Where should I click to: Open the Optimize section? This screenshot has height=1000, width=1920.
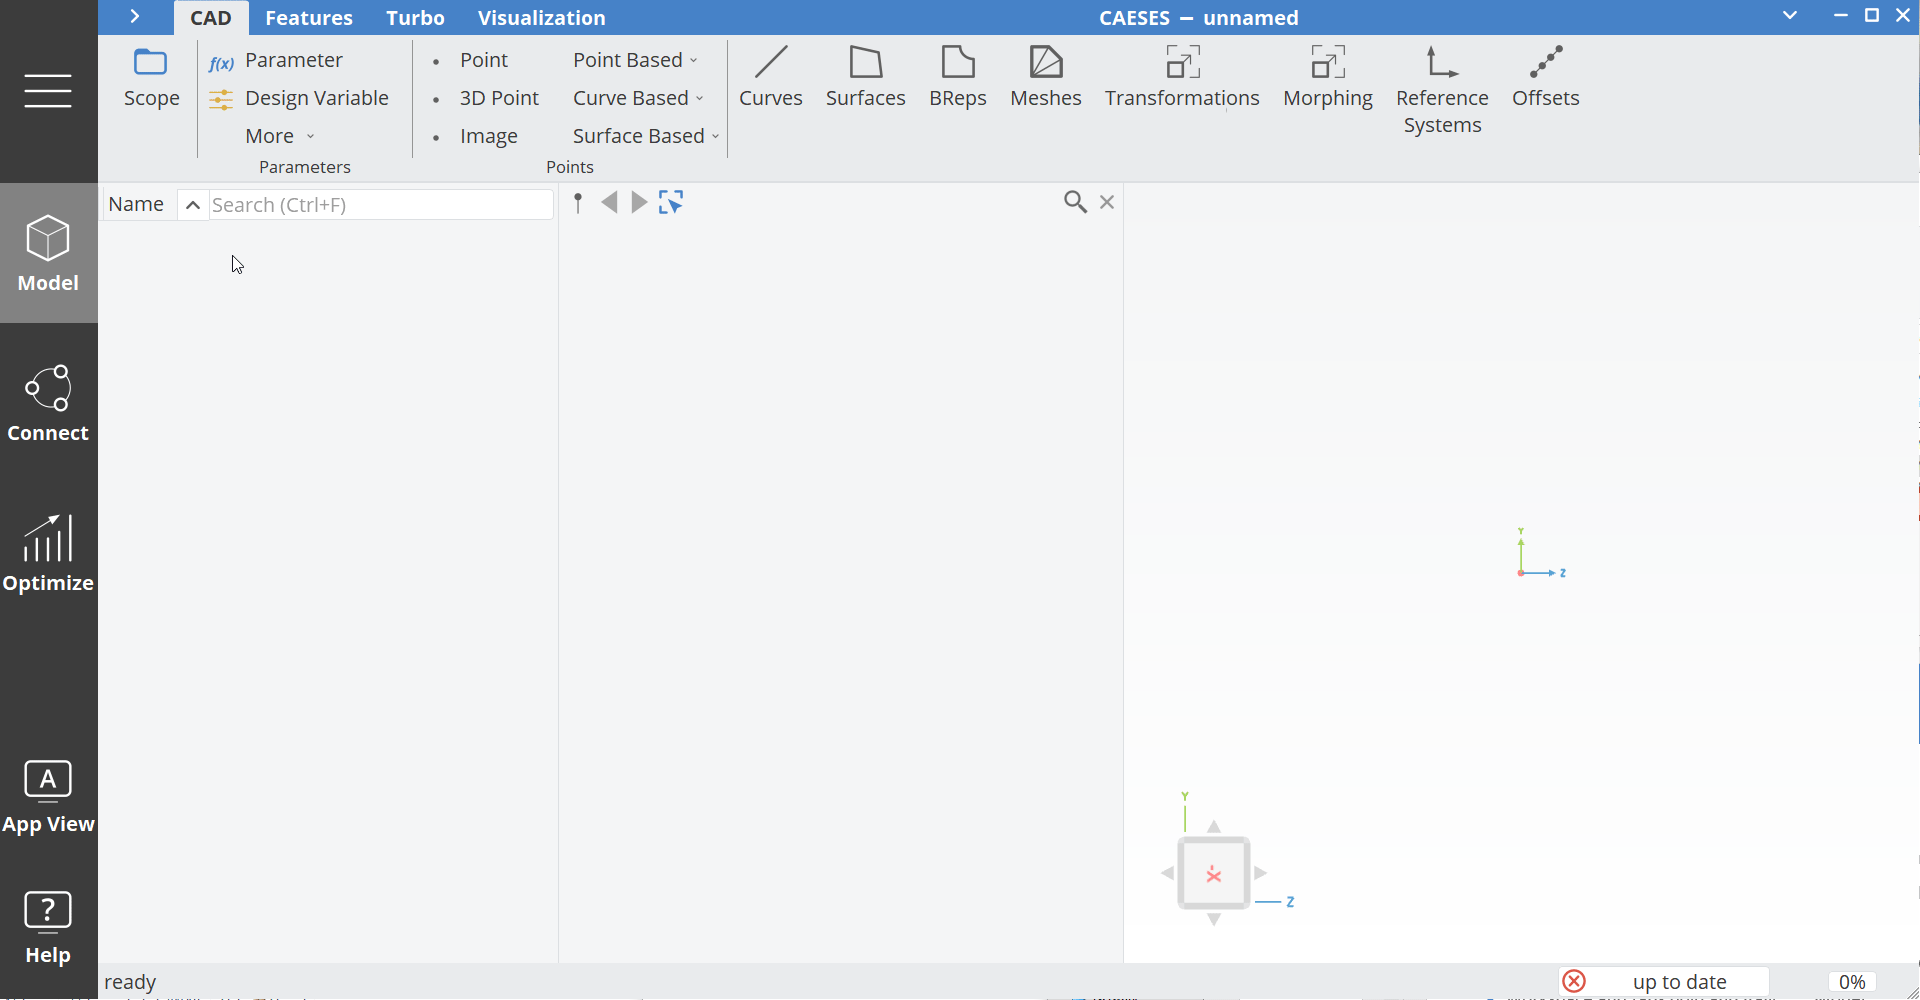click(x=47, y=554)
